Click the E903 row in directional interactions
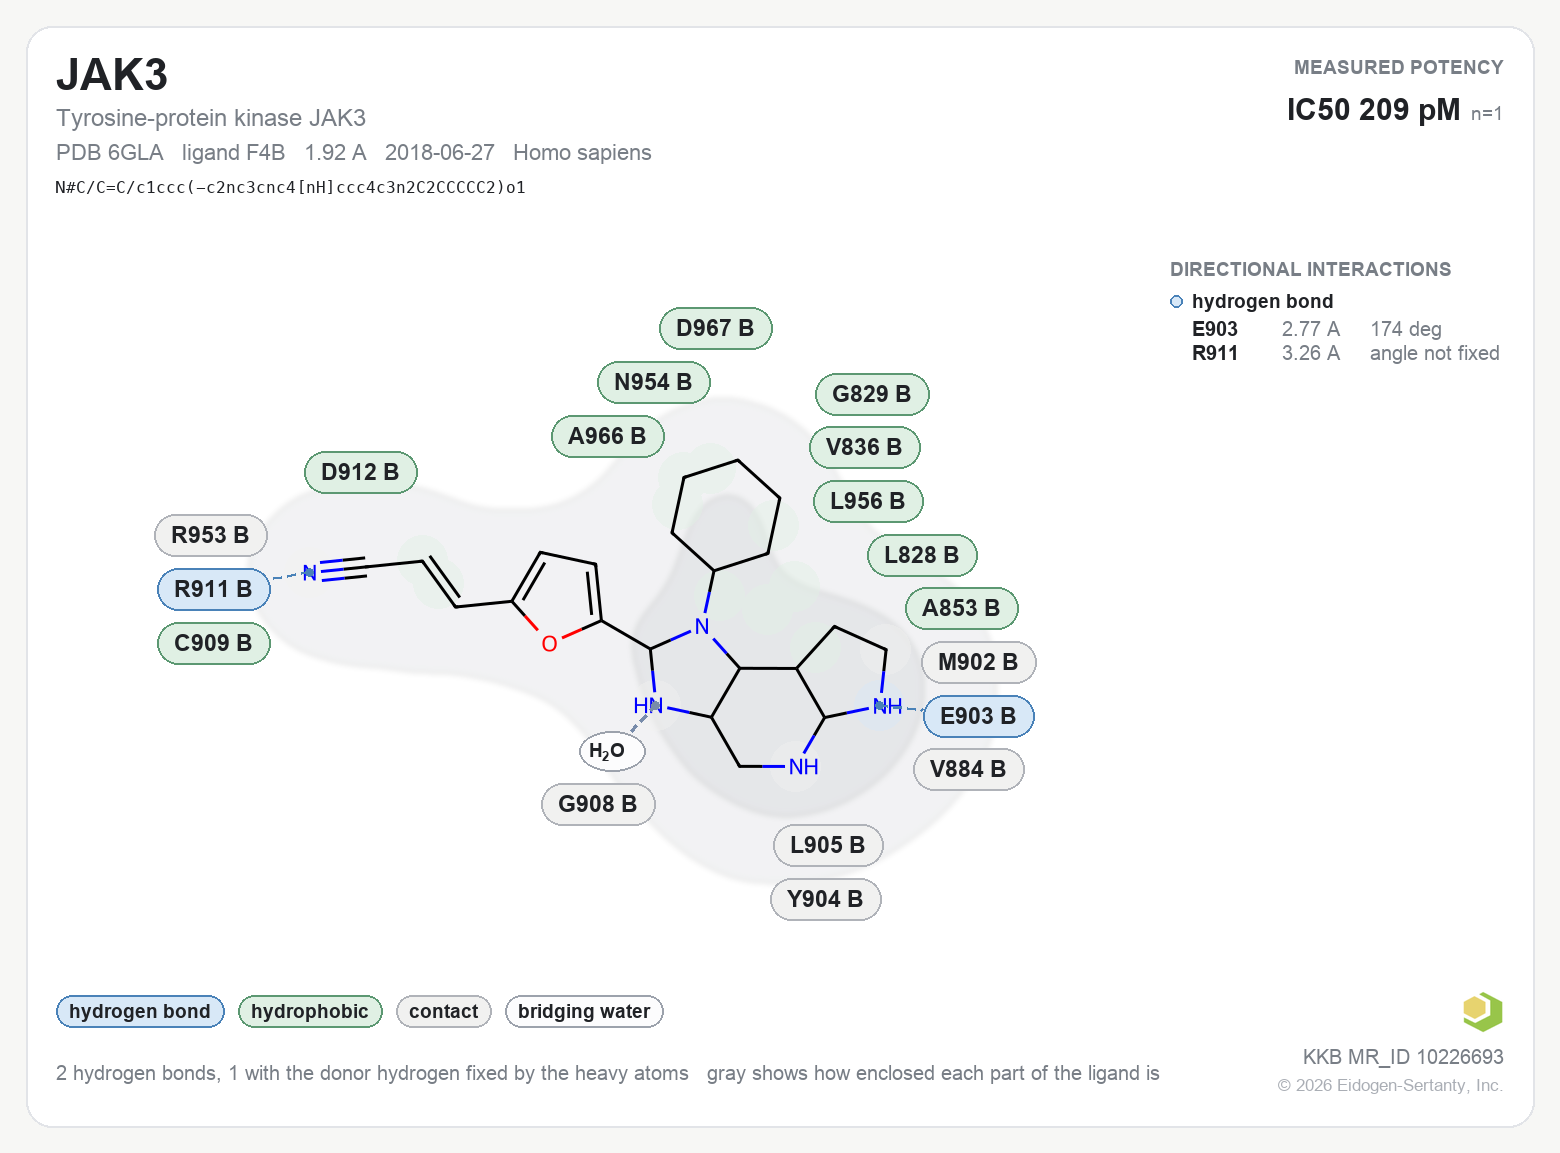Image resolution: width=1560 pixels, height=1153 pixels. pyautogui.click(x=1346, y=329)
